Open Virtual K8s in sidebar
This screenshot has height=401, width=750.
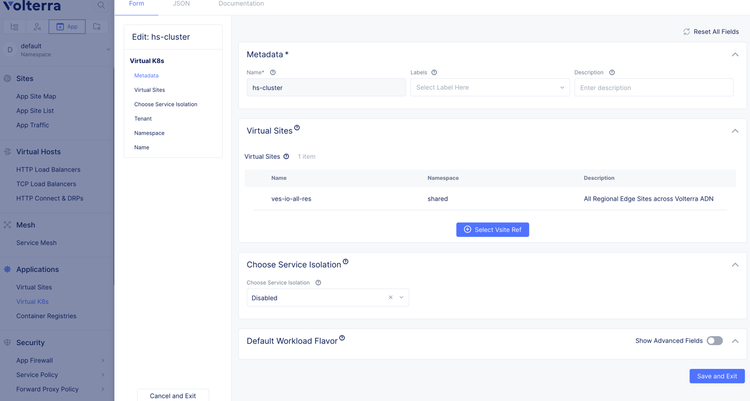[x=33, y=301]
